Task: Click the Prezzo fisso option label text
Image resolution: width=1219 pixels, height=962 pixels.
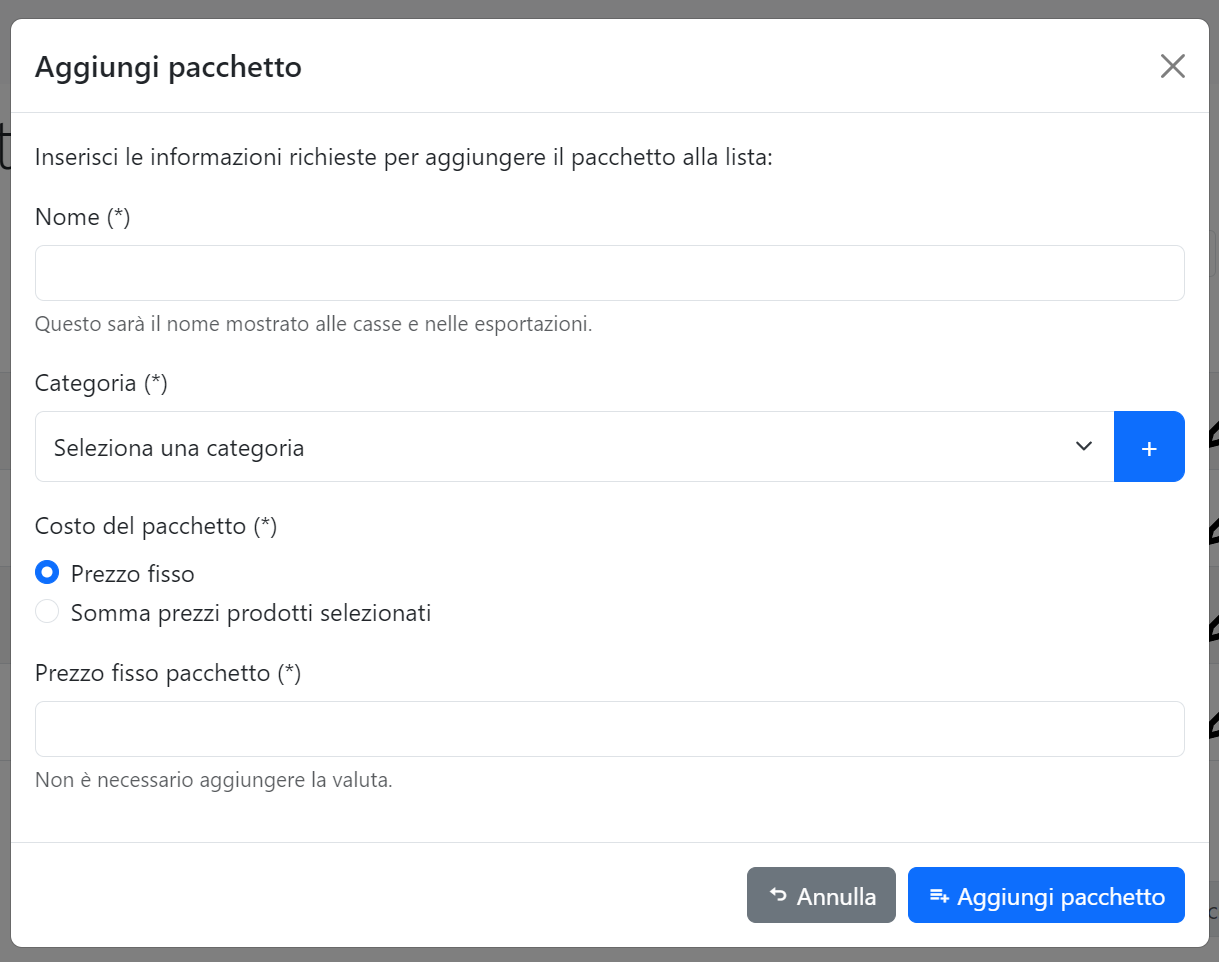Action: click(132, 574)
